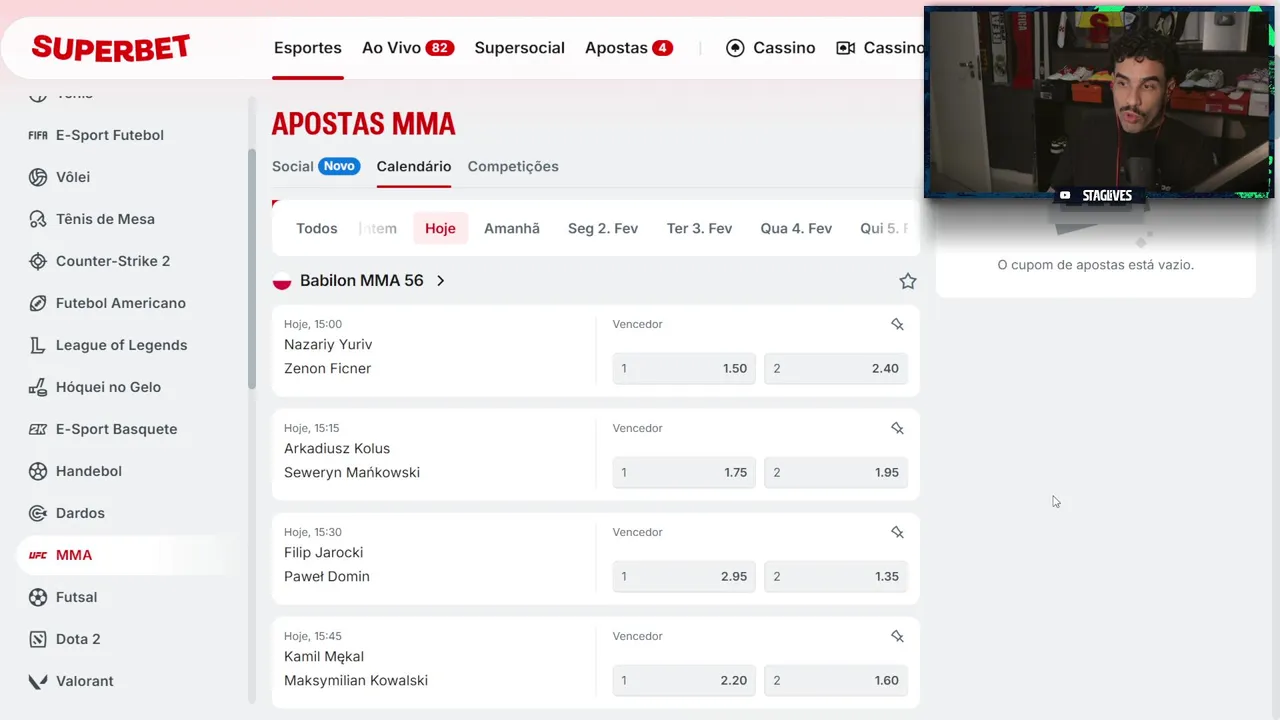Open the Supersocial tab
Screen dimensions: 1280x720
520,48
